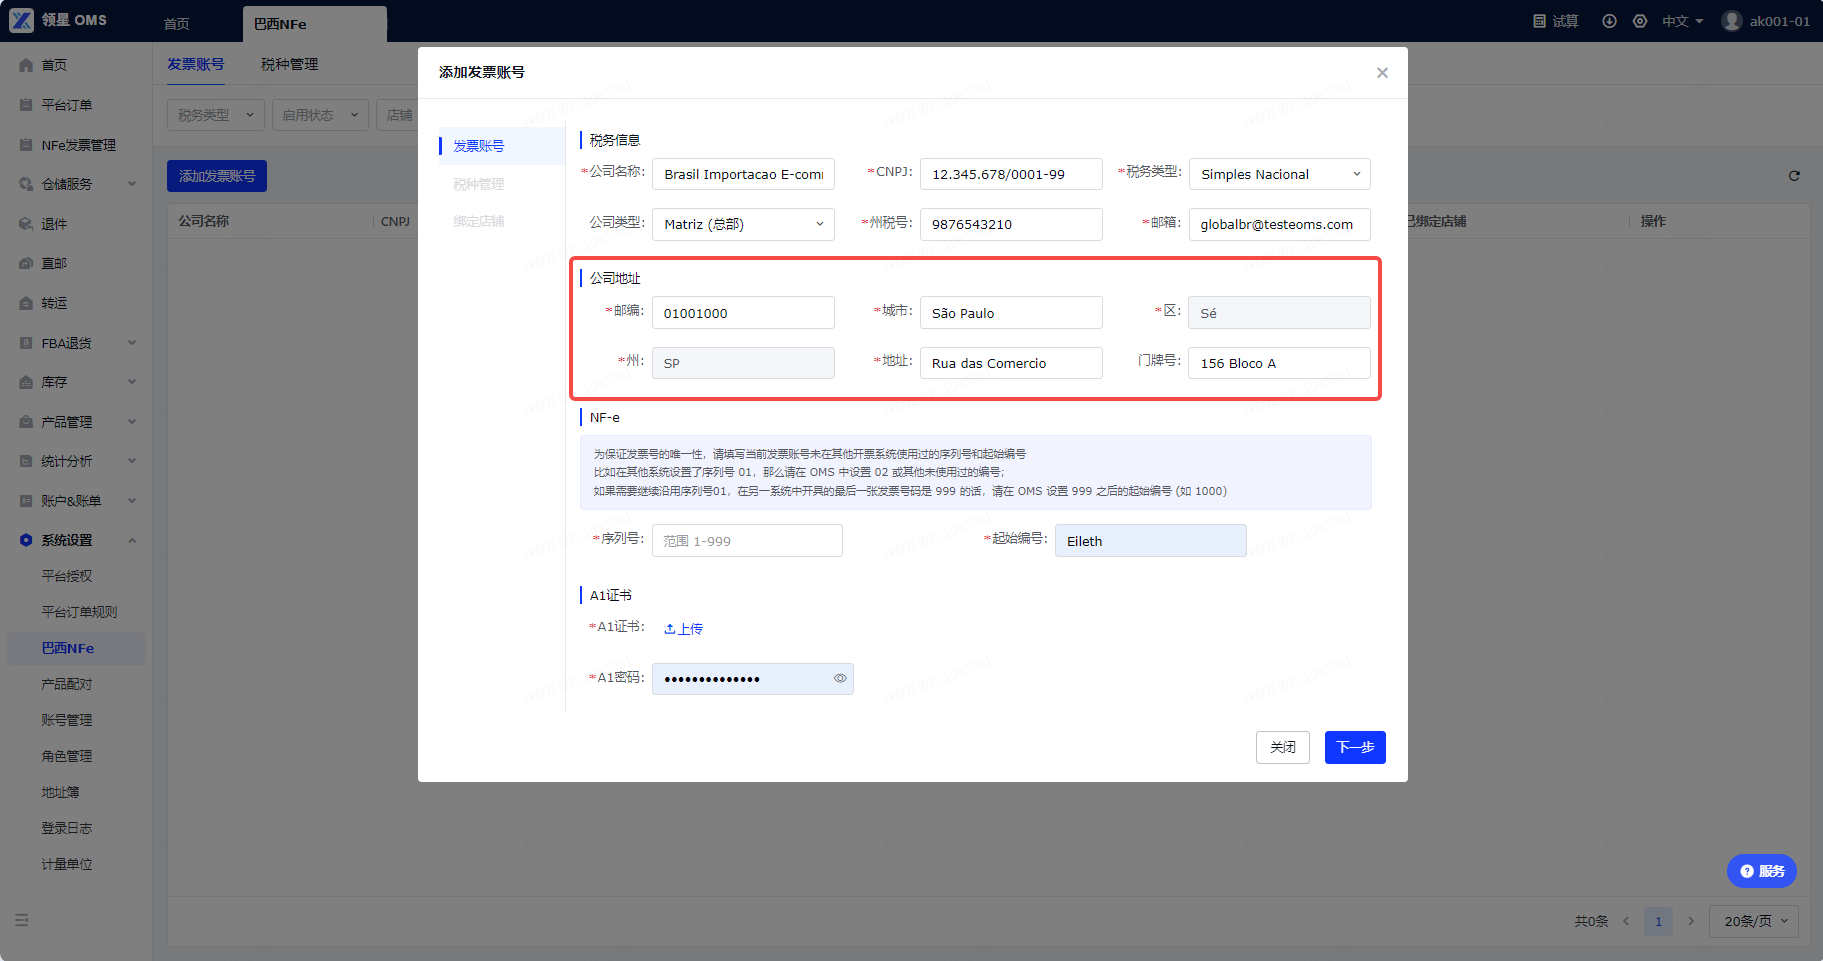Image resolution: width=1823 pixels, height=961 pixels.
Task: Open 产品配对 in sidebar
Action: point(67,684)
